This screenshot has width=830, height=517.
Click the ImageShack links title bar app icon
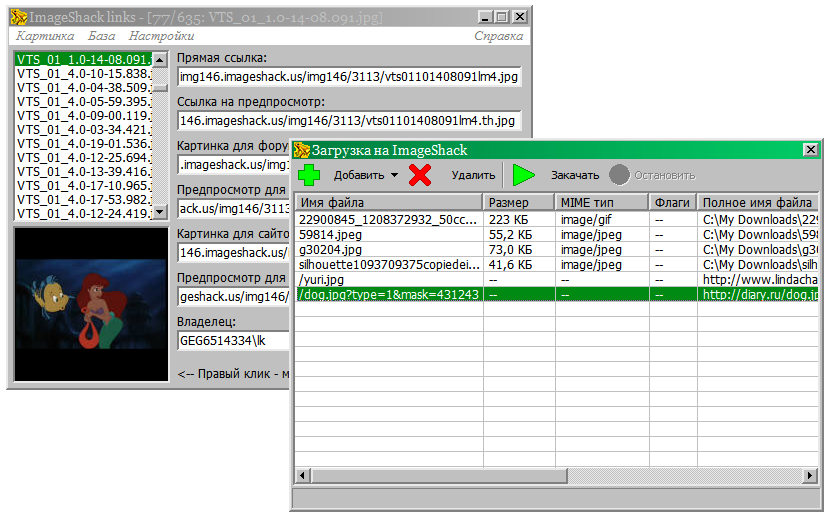(x=19, y=17)
